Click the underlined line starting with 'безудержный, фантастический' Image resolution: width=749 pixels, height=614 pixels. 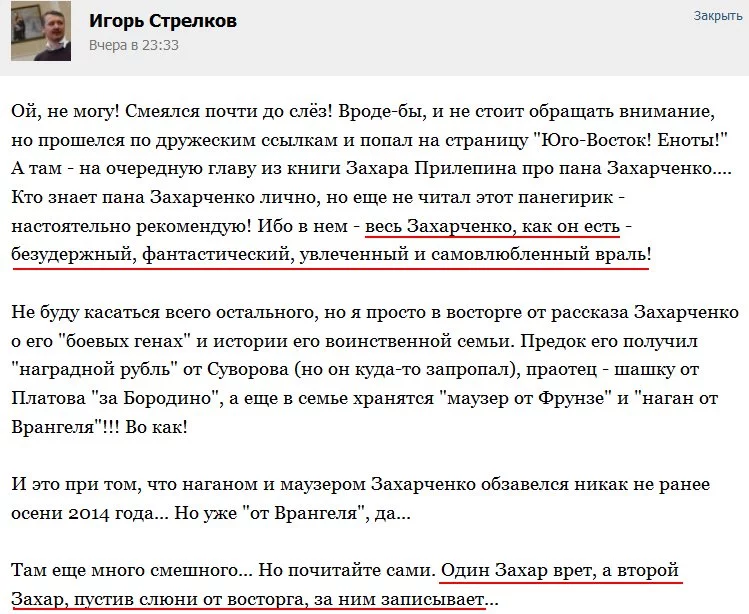click(x=331, y=254)
